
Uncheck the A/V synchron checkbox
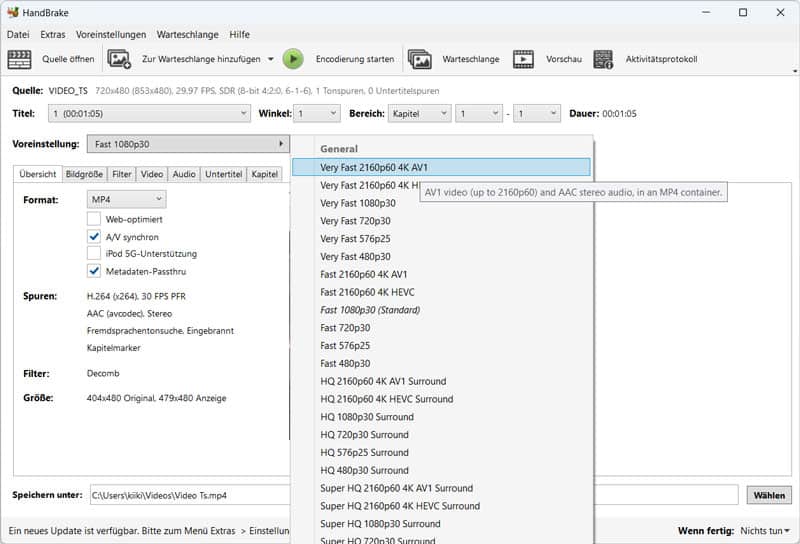94,237
